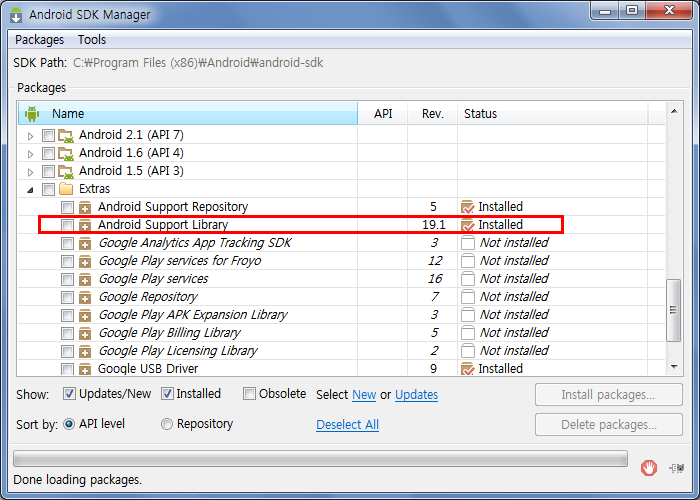Viewport: 700px width, 500px height.
Task: Click the not-installed status icon for Google Analytics App Tracking SDK
Action: pos(467,243)
